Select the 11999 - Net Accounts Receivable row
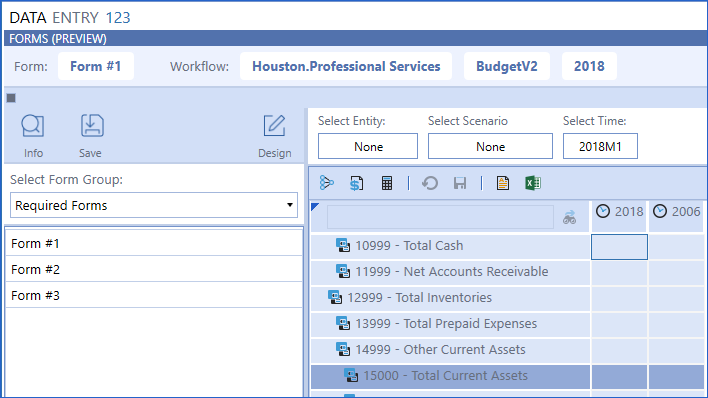This screenshot has width=708, height=398. point(450,272)
